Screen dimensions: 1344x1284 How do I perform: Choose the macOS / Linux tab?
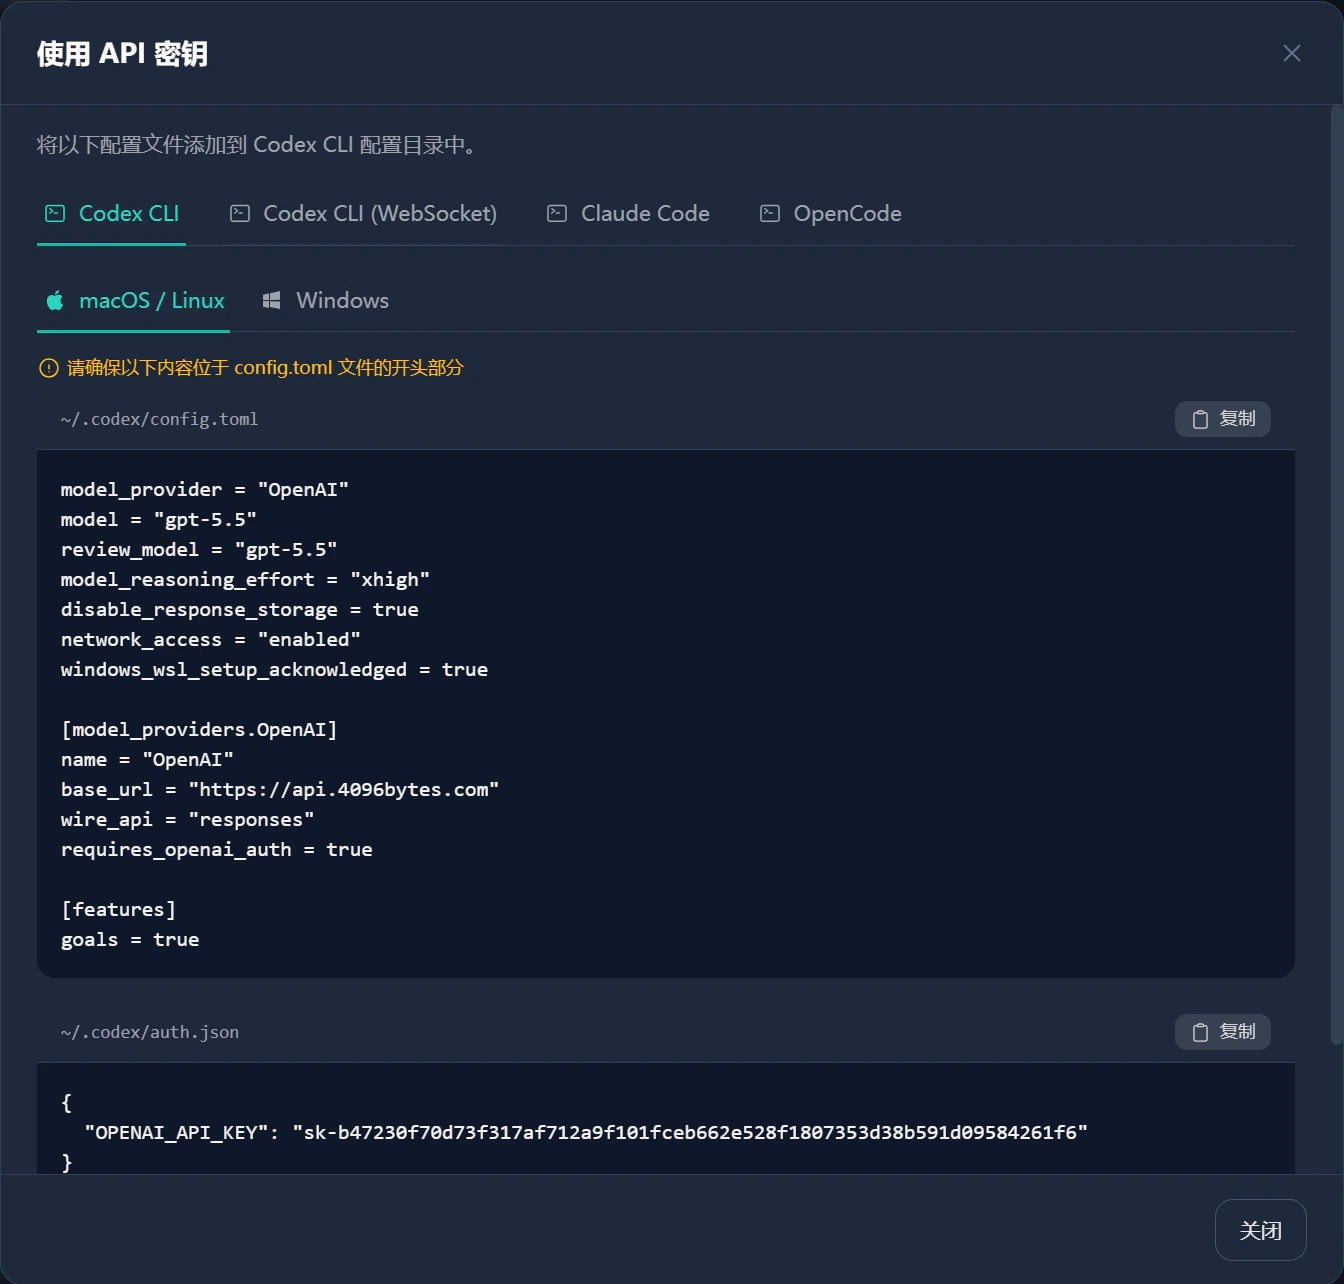pyautogui.click(x=134, y=300)
